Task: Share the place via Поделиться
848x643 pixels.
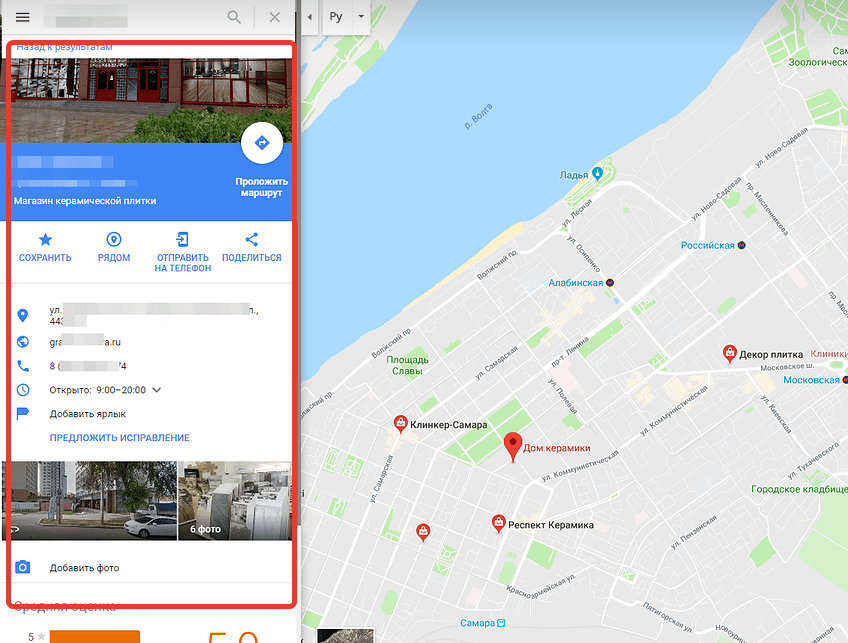Action: pyautogui.click(x=251, y=247)
